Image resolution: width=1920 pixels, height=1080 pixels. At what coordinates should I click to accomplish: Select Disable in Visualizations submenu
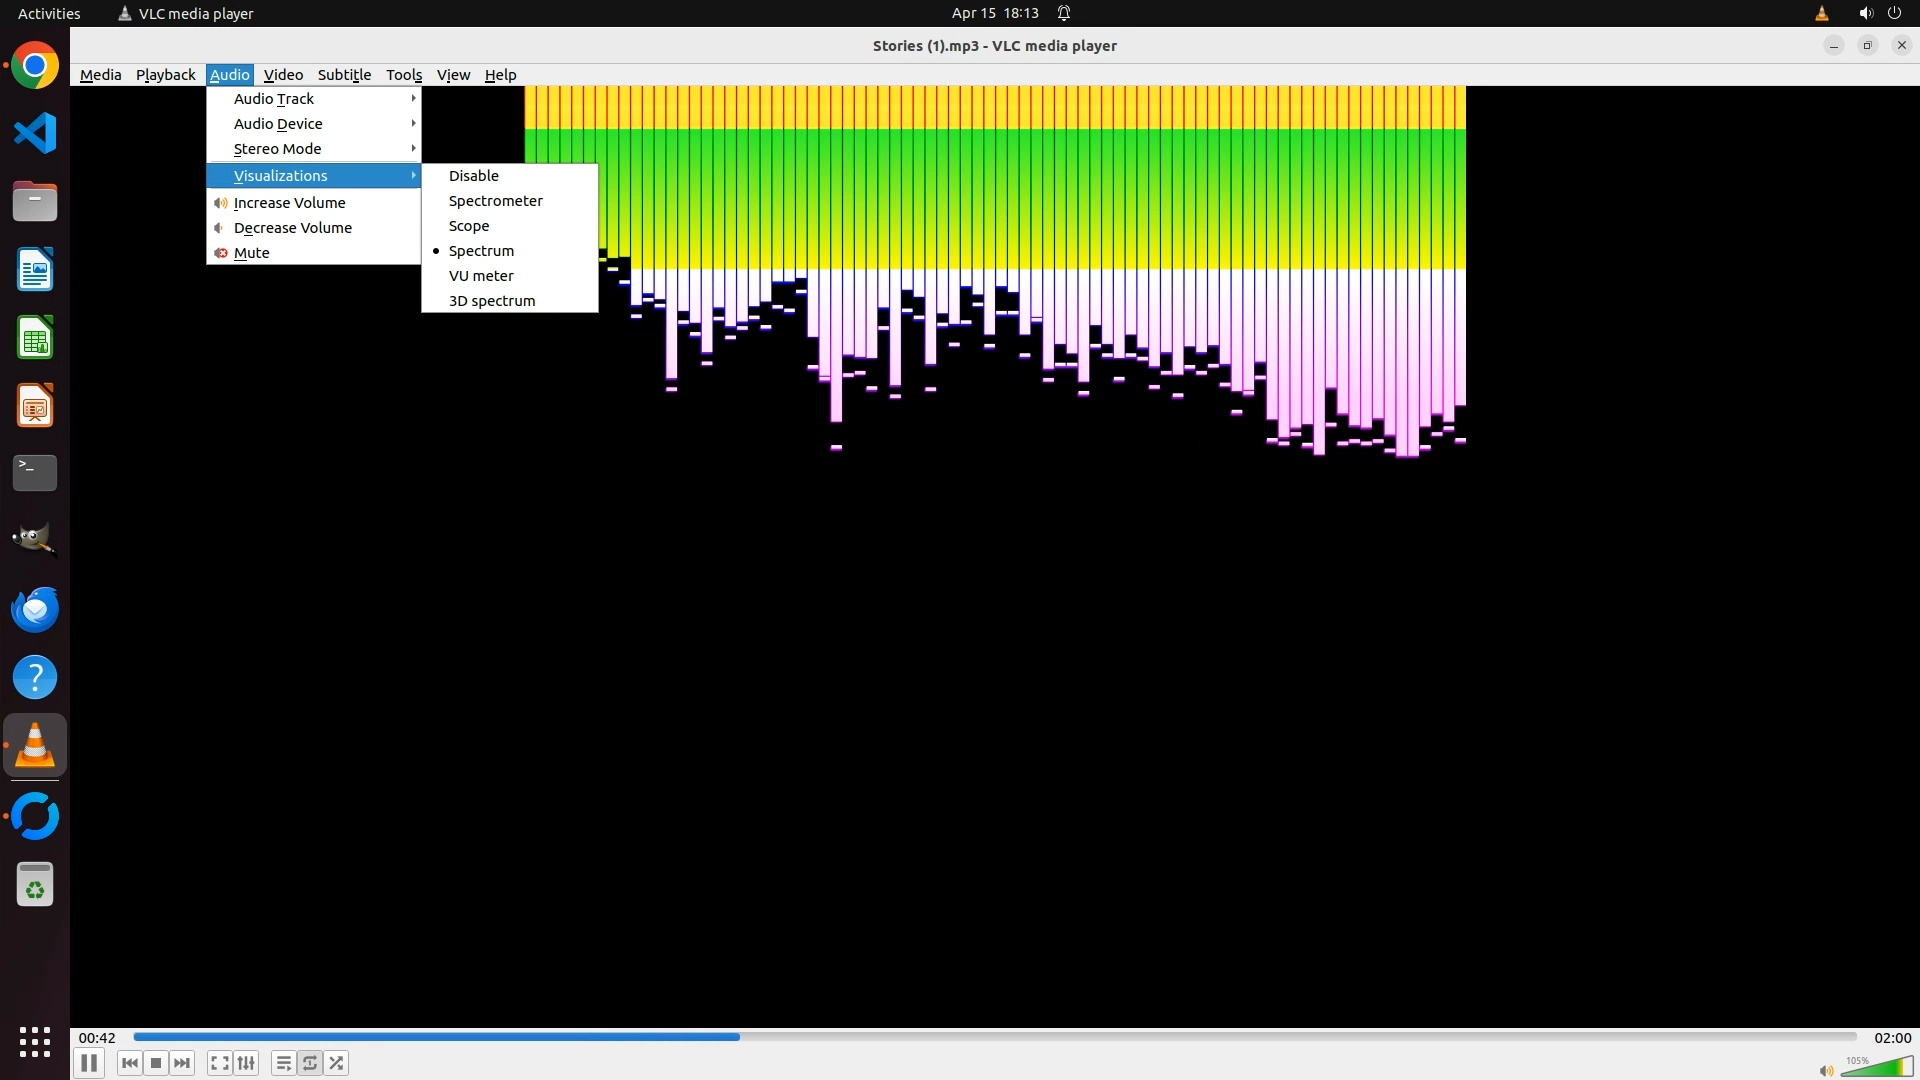[x=473, y=176]
